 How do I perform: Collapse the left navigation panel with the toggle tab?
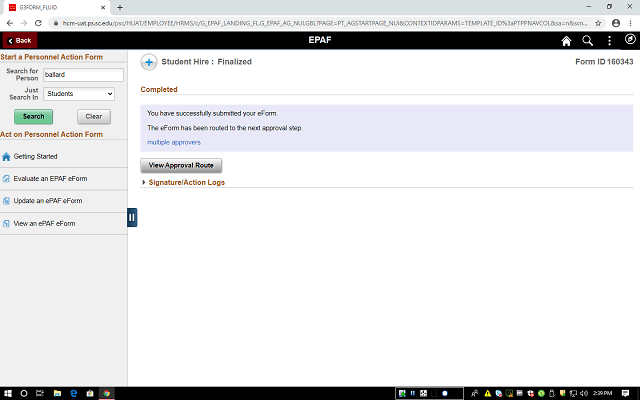click(132, 217)
